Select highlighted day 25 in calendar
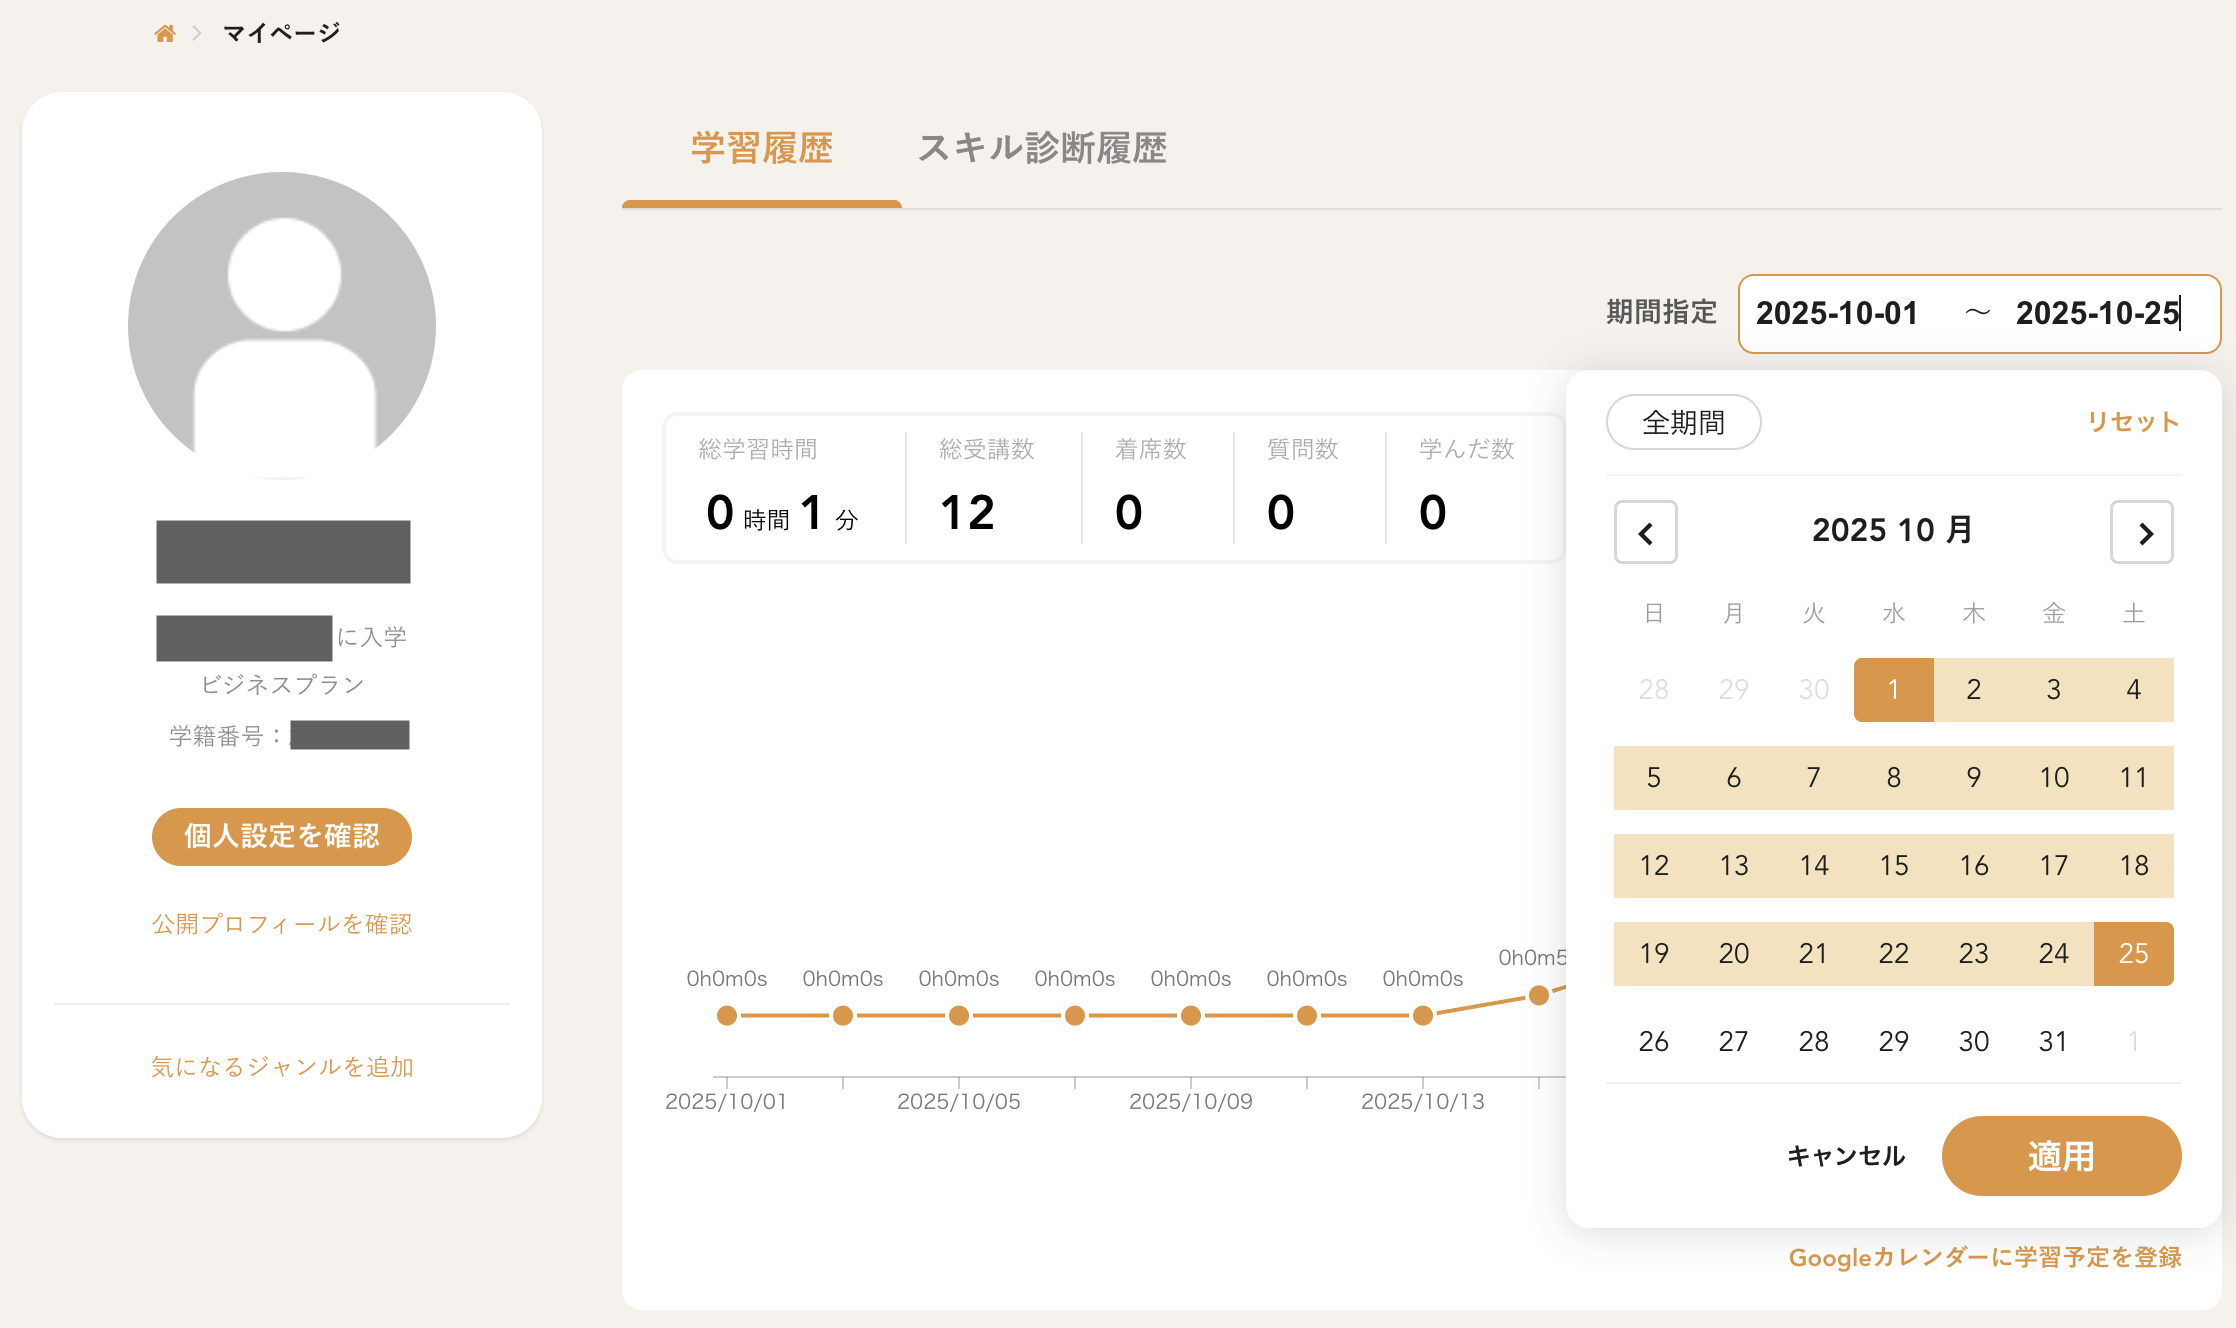 (x=2133, y=954)
